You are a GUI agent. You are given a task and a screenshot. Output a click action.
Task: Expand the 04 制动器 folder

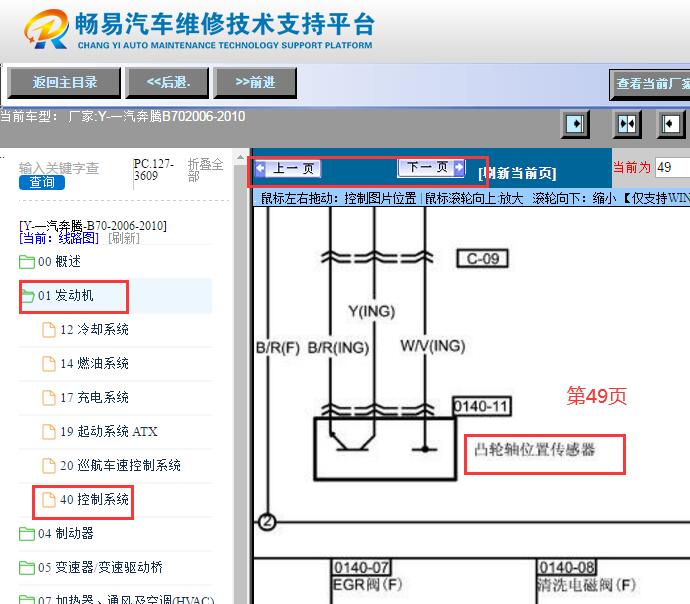click(66, 534)
